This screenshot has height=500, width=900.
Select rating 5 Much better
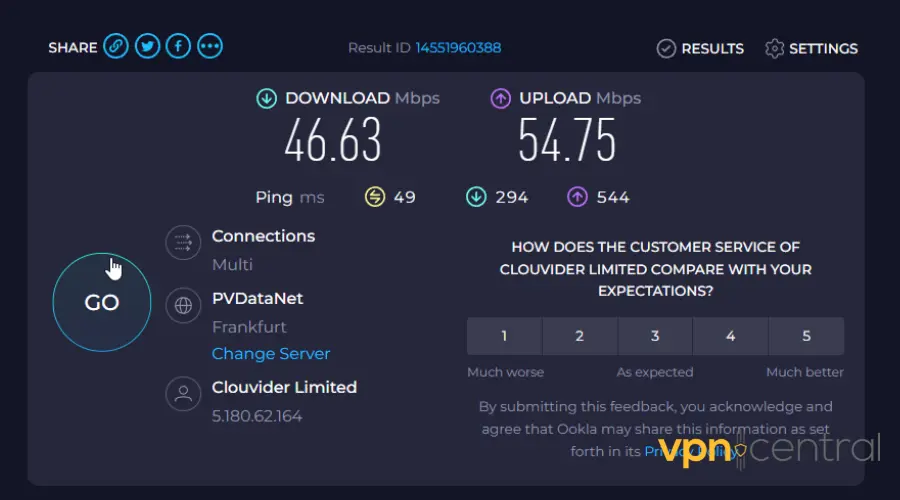[x=806, y=336]
